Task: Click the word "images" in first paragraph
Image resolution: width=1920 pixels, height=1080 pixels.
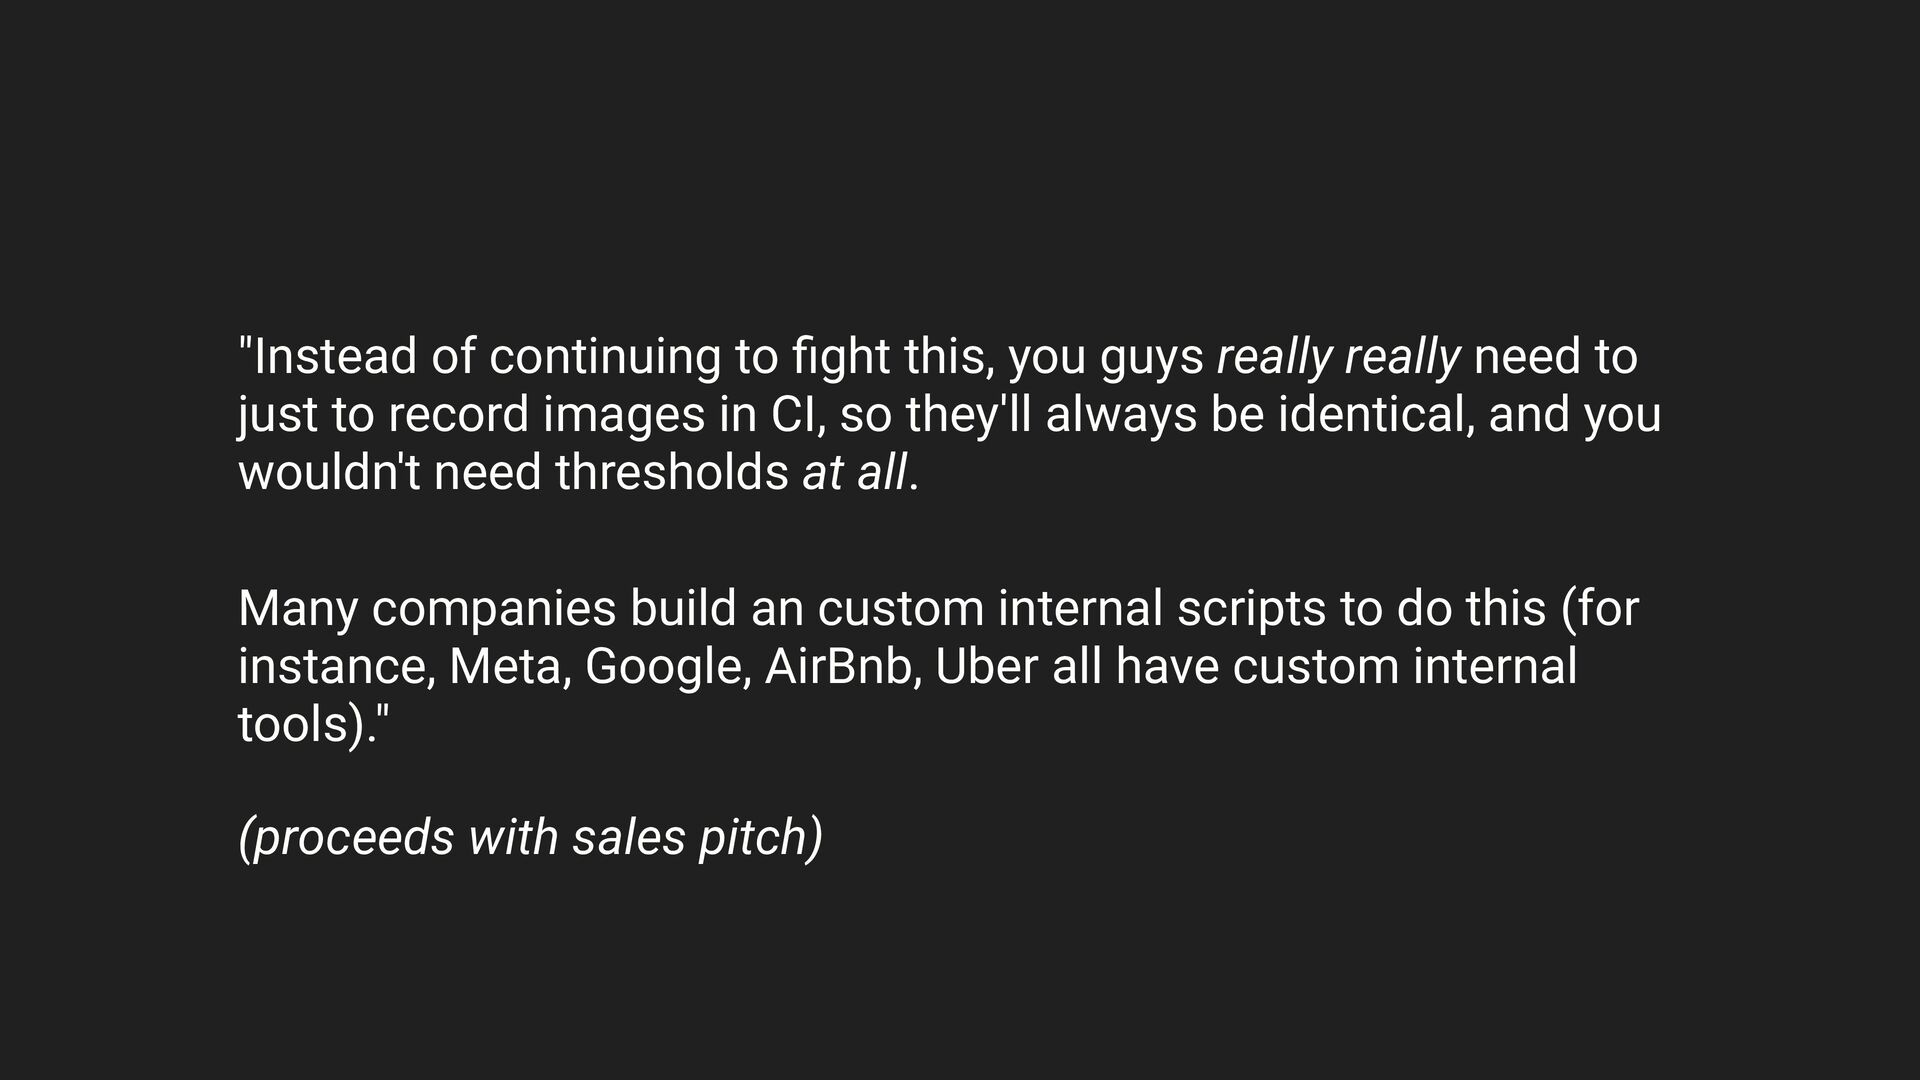Action: click(x=624, y=416)
